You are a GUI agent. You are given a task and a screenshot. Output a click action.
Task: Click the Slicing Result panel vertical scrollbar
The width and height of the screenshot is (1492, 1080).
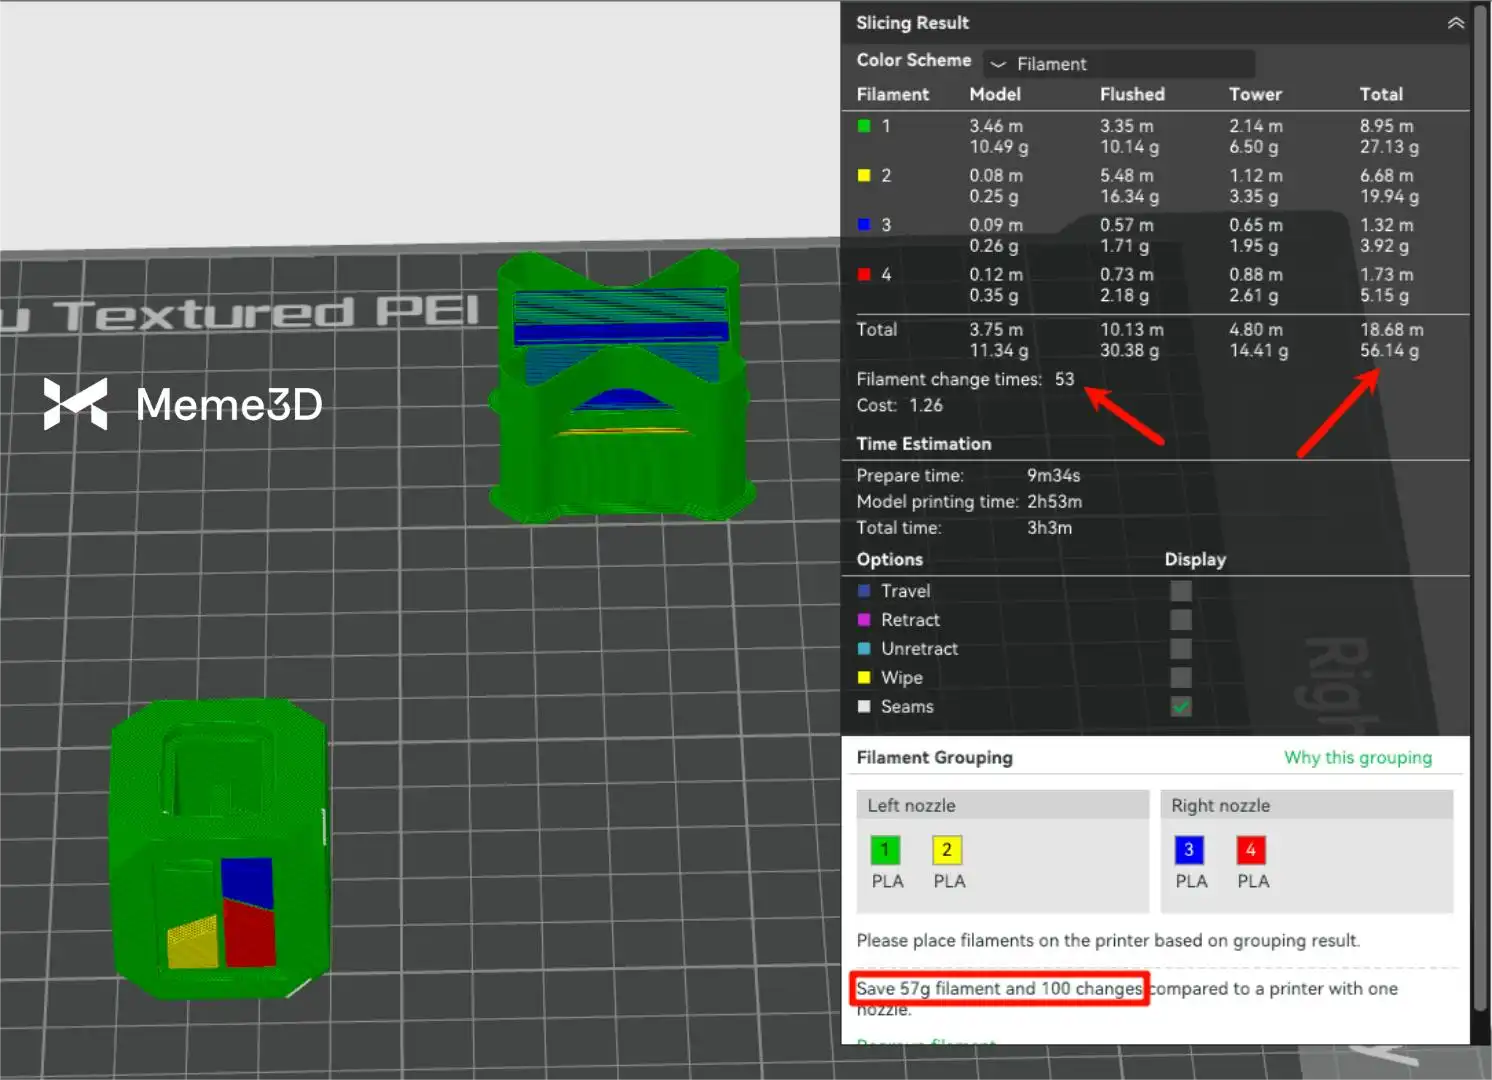tap(1480, 500)
